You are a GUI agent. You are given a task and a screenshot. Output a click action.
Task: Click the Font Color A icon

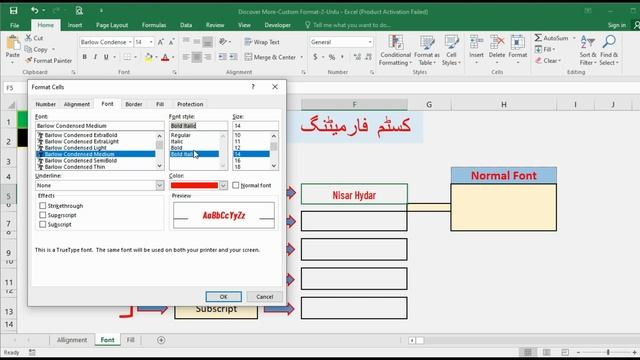tap(165, 57)
